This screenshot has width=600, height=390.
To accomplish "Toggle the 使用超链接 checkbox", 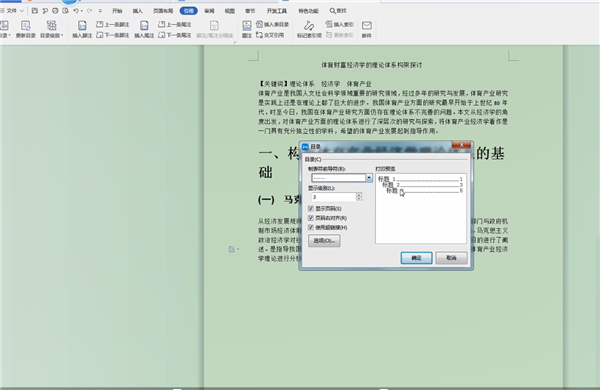I will tap(311, 227).
